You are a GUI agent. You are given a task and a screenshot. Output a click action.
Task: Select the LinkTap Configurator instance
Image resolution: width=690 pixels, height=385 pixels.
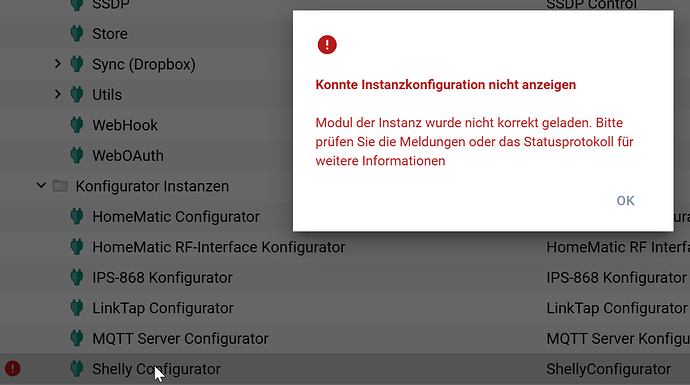pyautogui.click(x=163, y=308)
